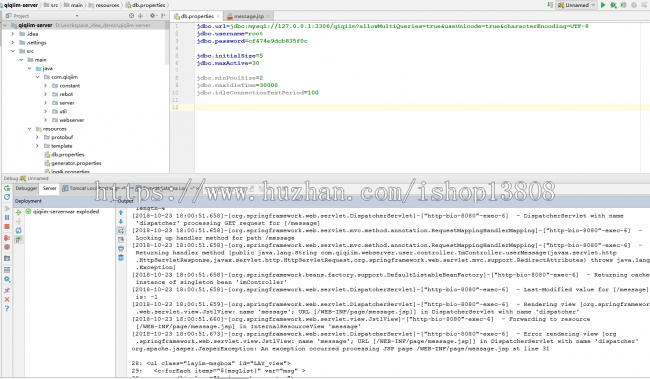Collapse all in Project panel header
Image resolution: width=650 pixels, height=379 pixels.
(x=141, y=16)
